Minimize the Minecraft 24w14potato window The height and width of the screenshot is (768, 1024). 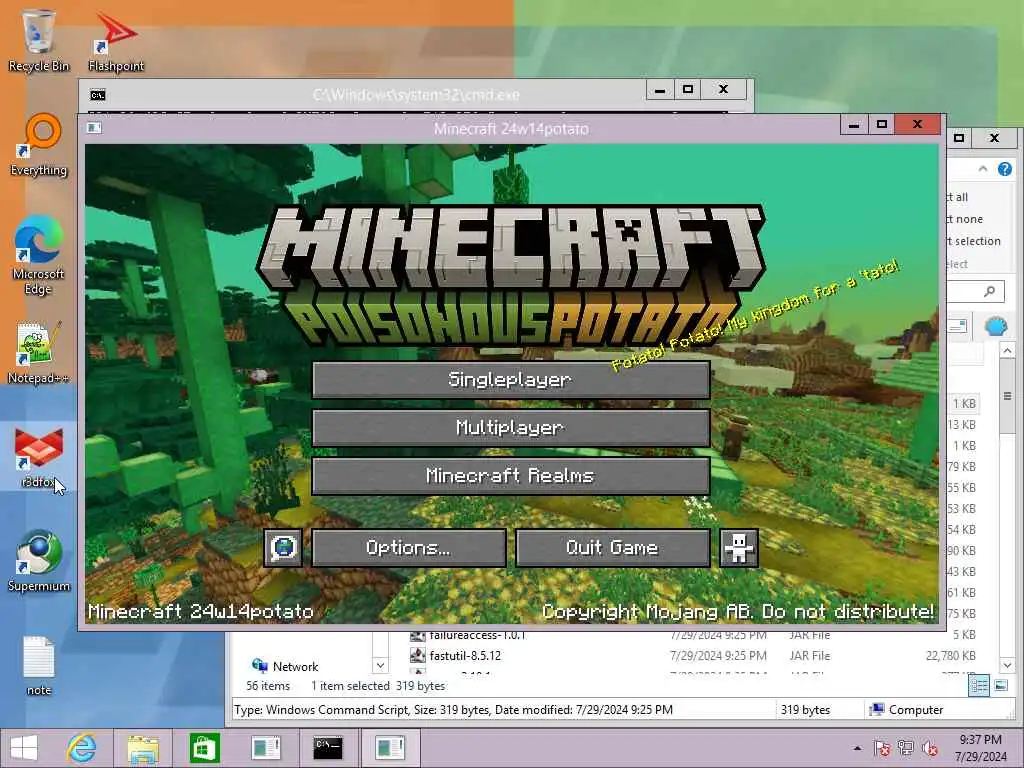coord(854,124)
